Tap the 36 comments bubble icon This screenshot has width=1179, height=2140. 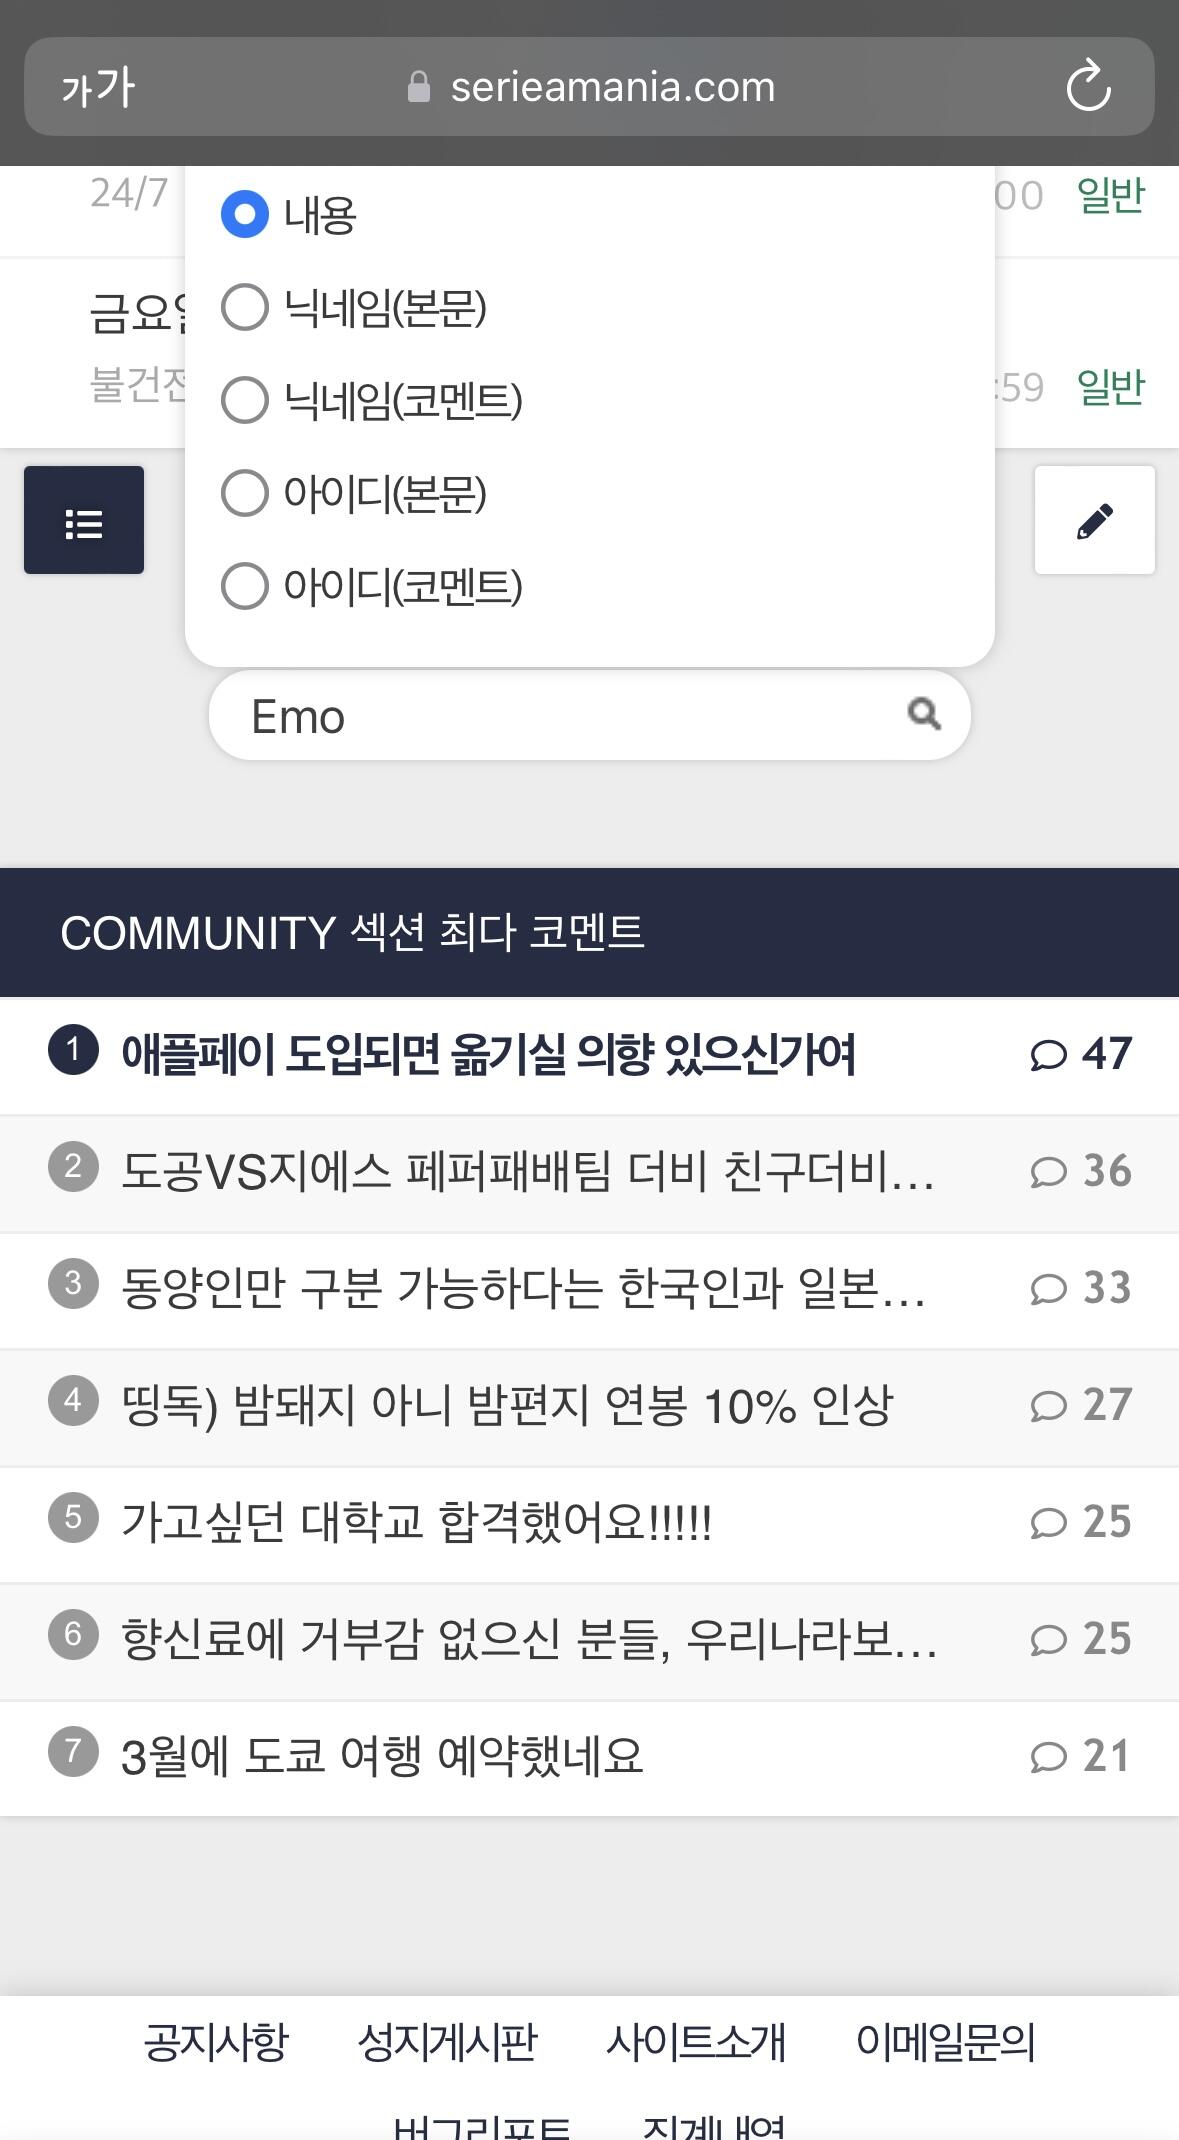pos(1048,1172)
